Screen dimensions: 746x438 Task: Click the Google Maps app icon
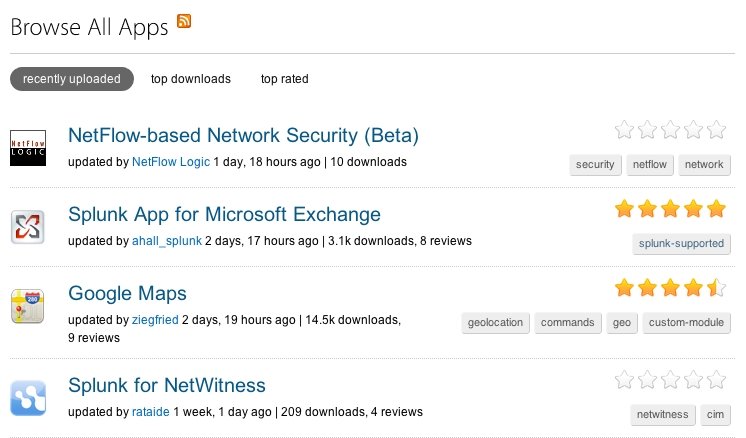[28, 306]
